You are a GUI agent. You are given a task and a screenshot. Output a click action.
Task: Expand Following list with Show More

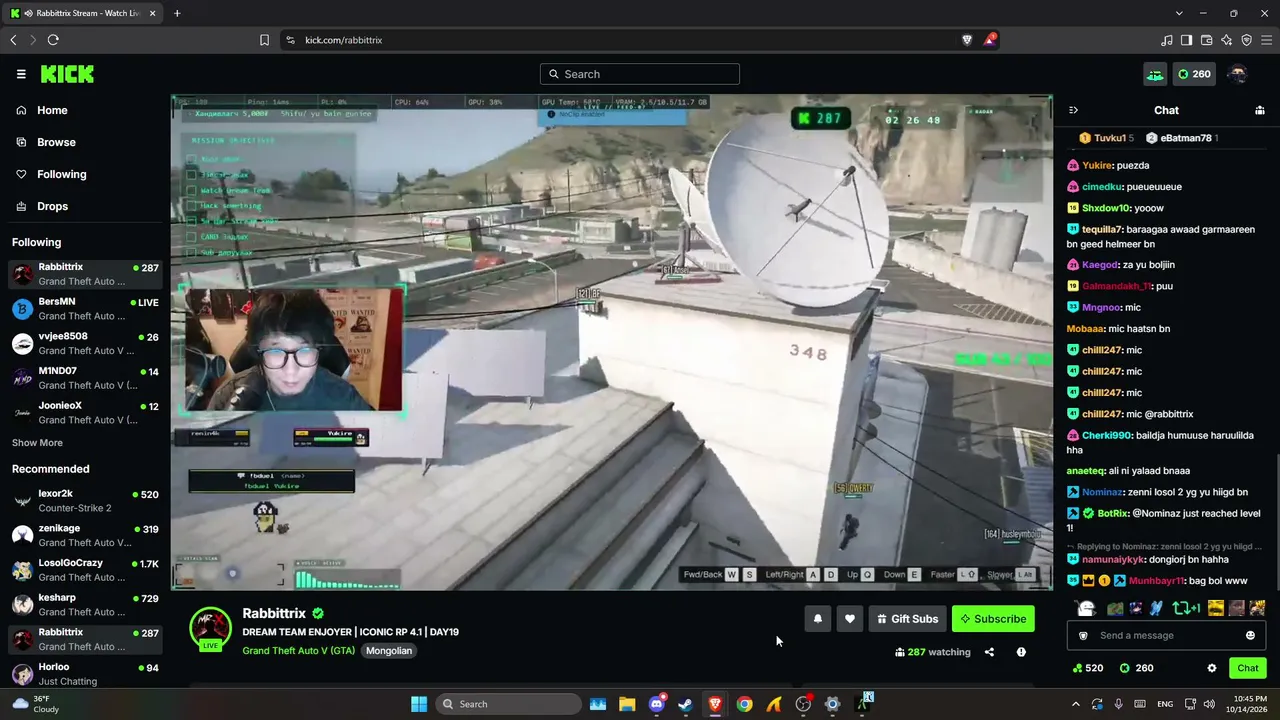pyautogui.click(x=37, y=443)
